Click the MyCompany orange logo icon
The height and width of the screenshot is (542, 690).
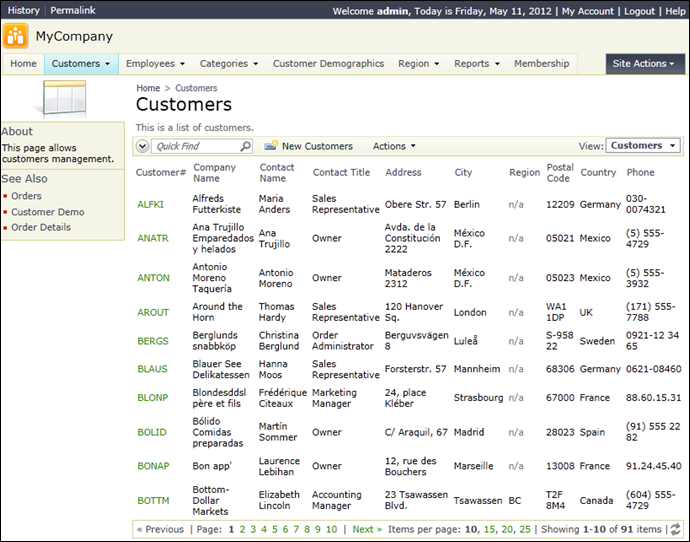coord(16,37)
